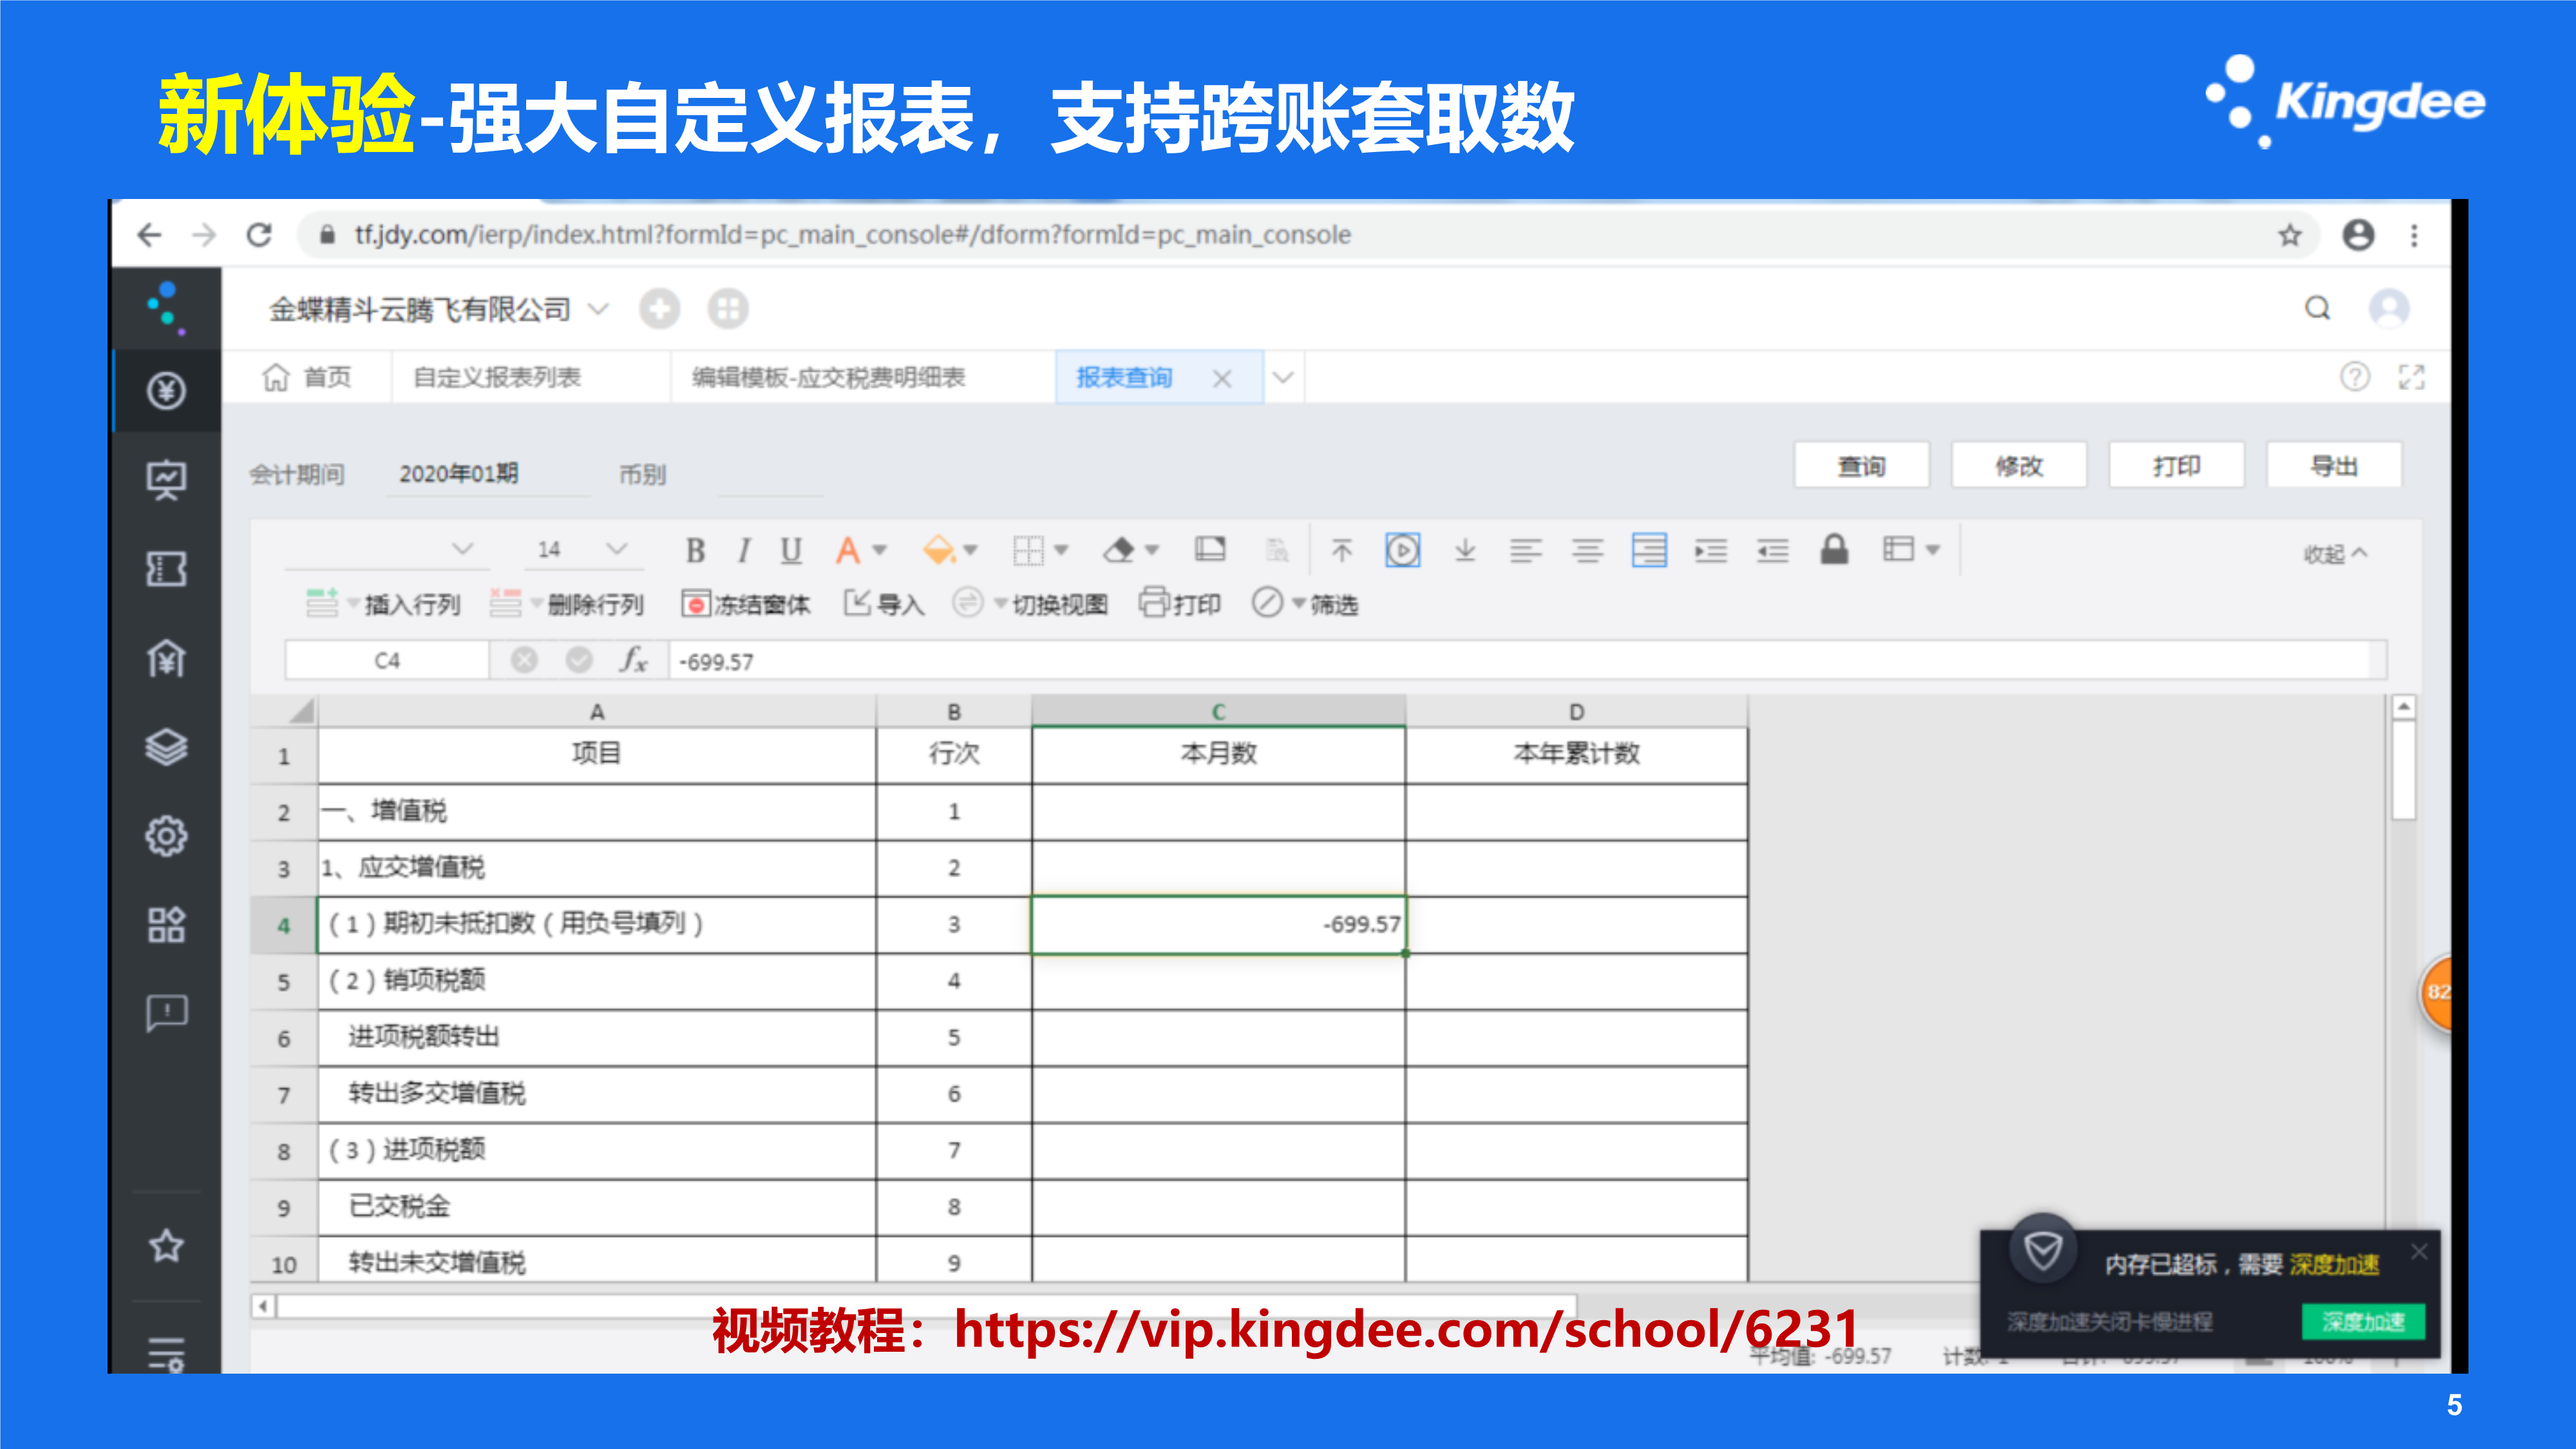
Task: Toggle the highlighted right-align icon
Action: pyautogui.click(x=1649, y=550)
